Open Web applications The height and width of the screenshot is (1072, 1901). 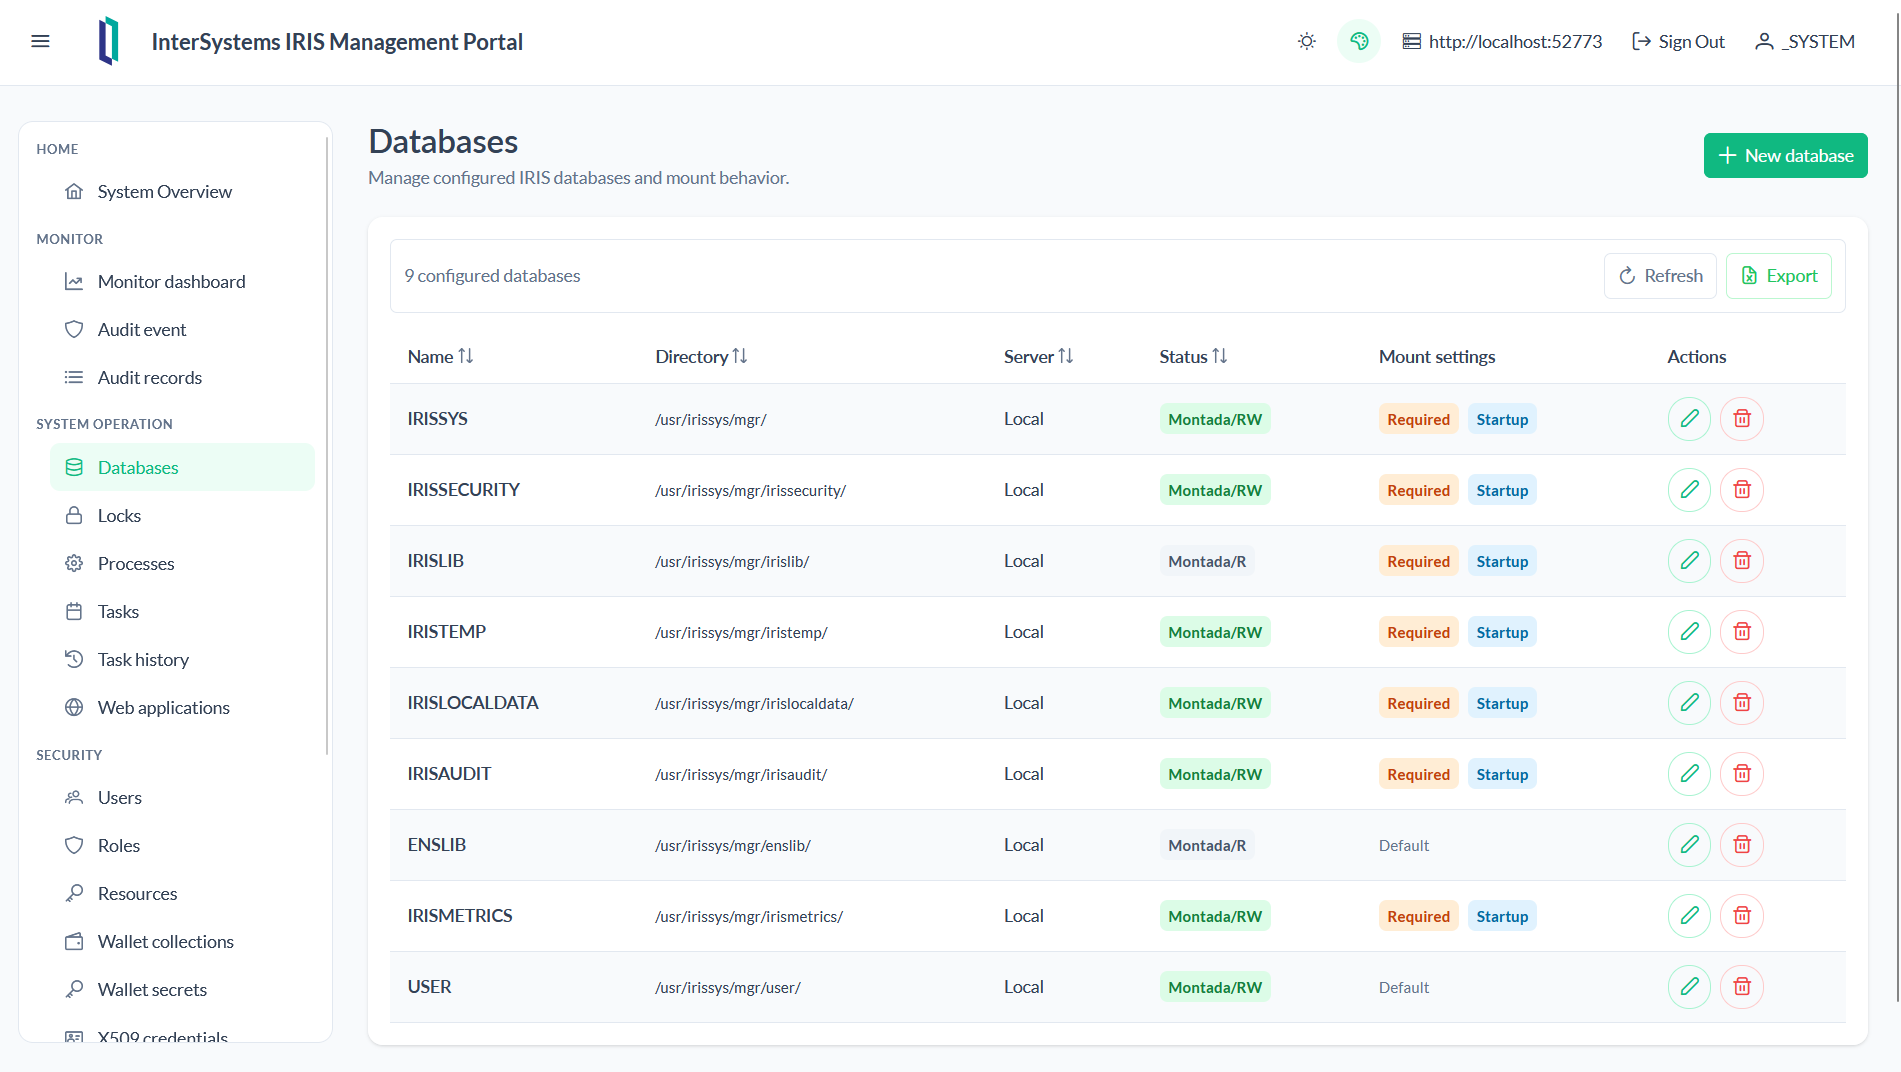pos(182,707)
